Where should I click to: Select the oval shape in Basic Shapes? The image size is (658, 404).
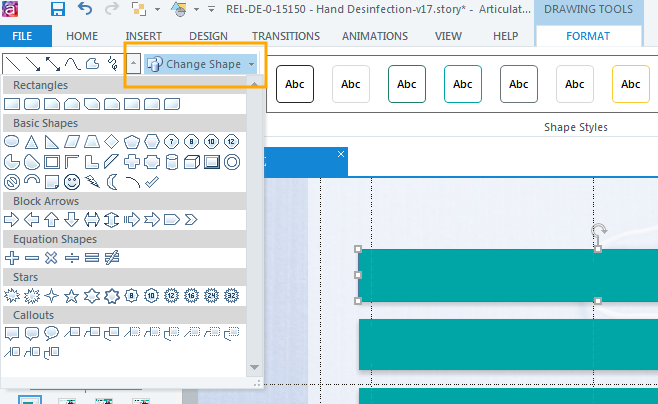[11, 142]
